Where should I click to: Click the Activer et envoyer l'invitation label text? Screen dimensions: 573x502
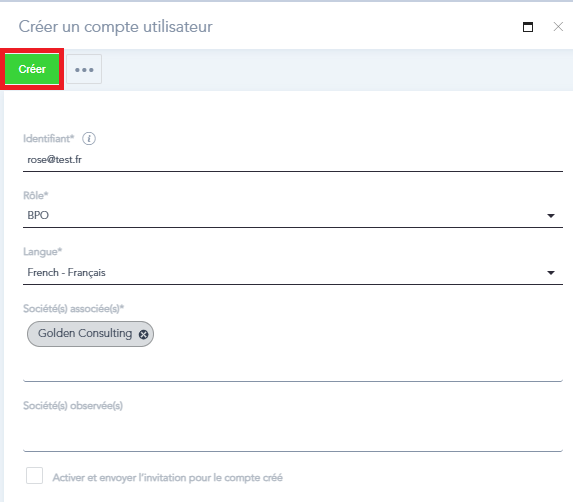(167, 478)
